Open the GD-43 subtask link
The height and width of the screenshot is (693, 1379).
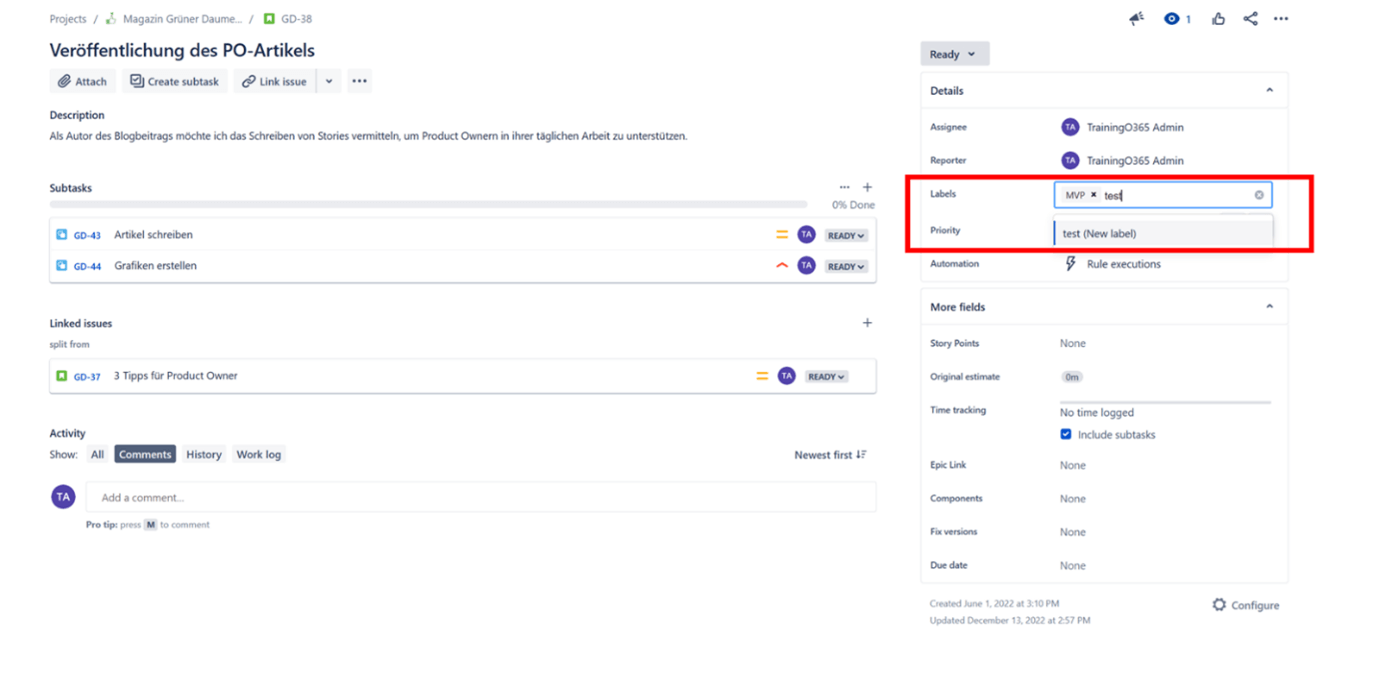(x=87, y=236)
